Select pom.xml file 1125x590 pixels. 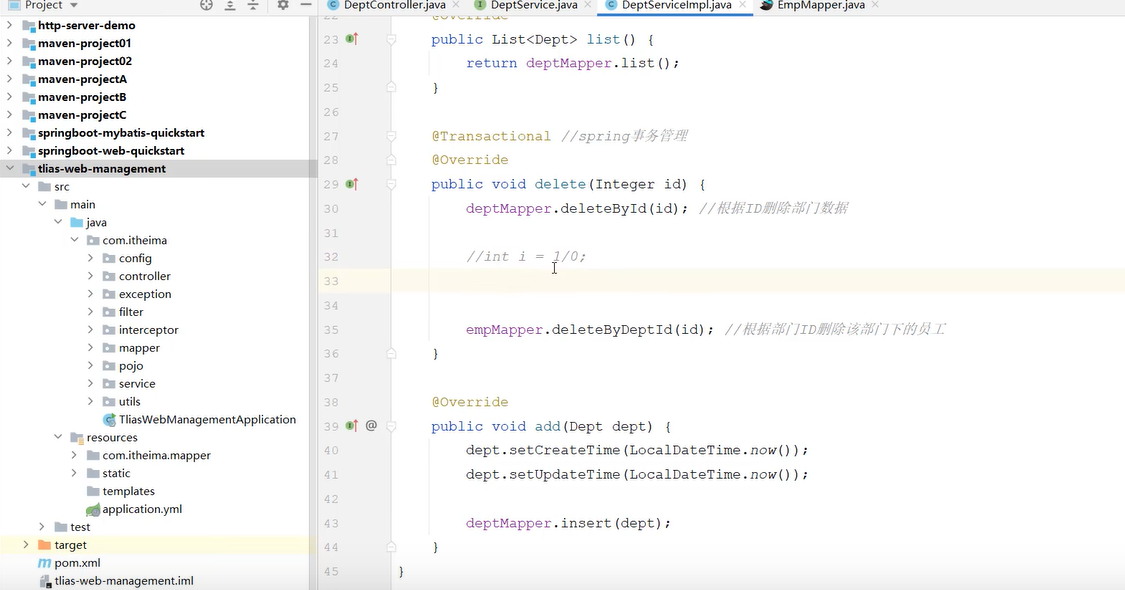77,563
